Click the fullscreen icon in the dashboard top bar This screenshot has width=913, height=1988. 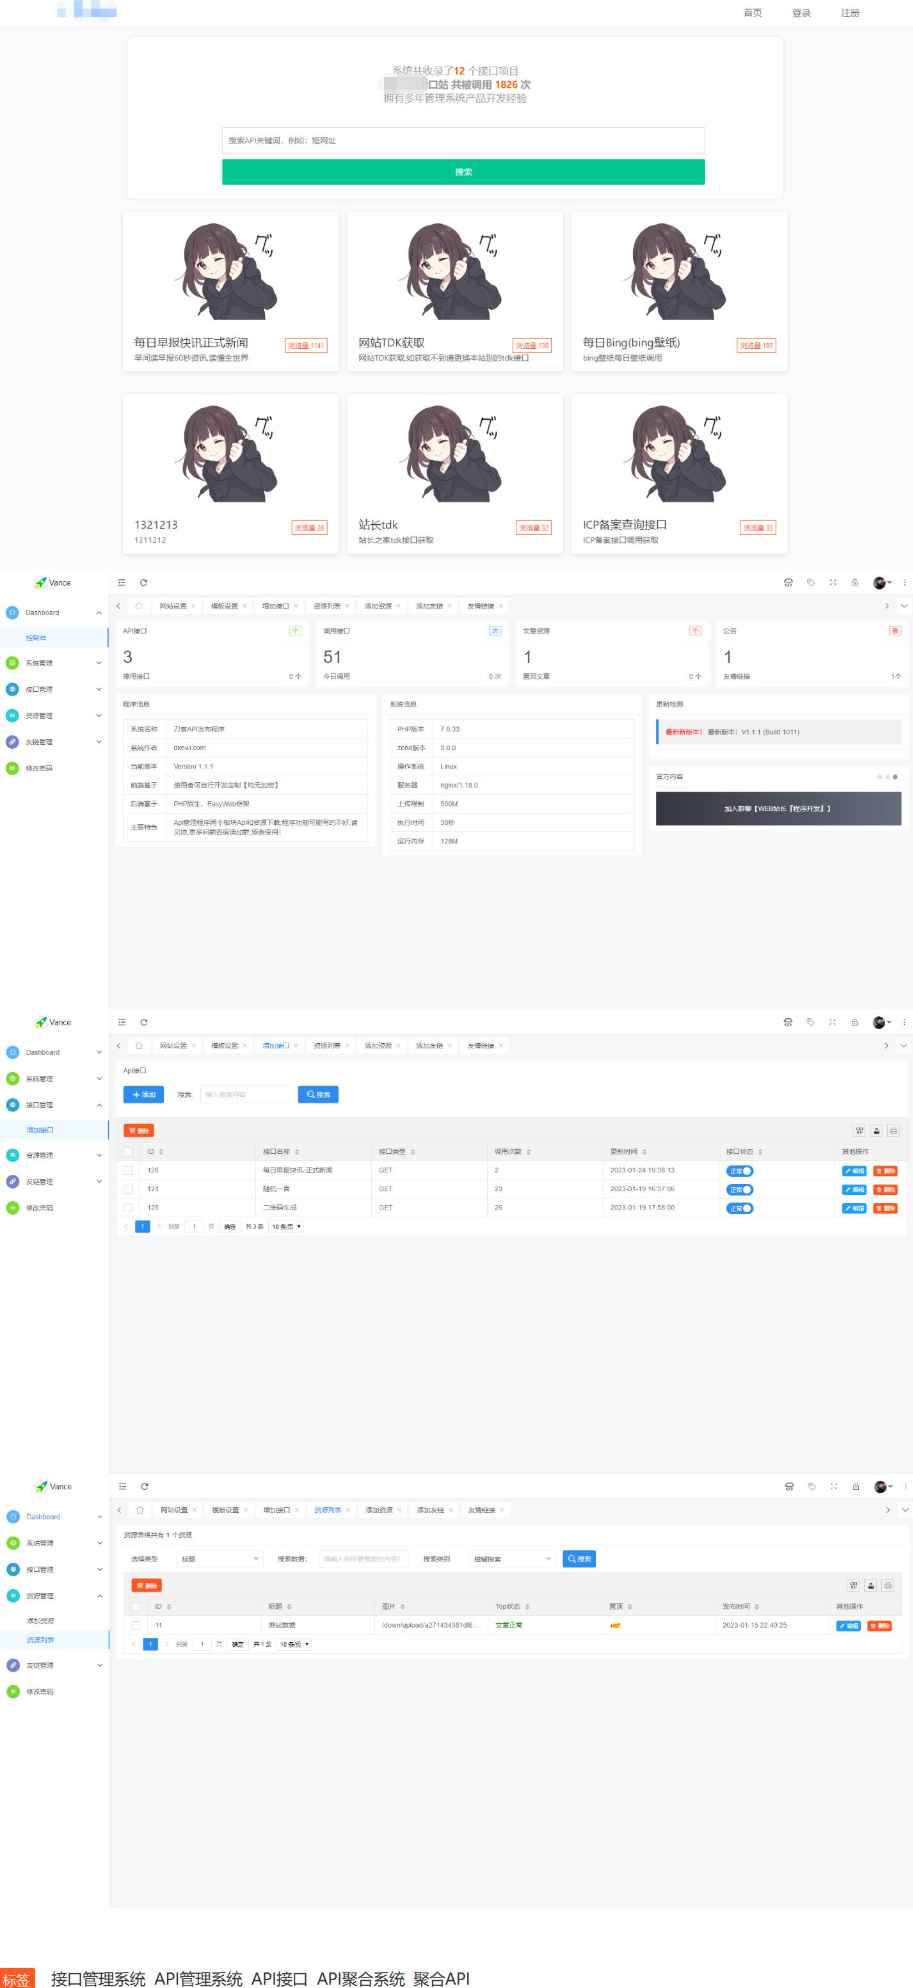click(x=832, y=582)
